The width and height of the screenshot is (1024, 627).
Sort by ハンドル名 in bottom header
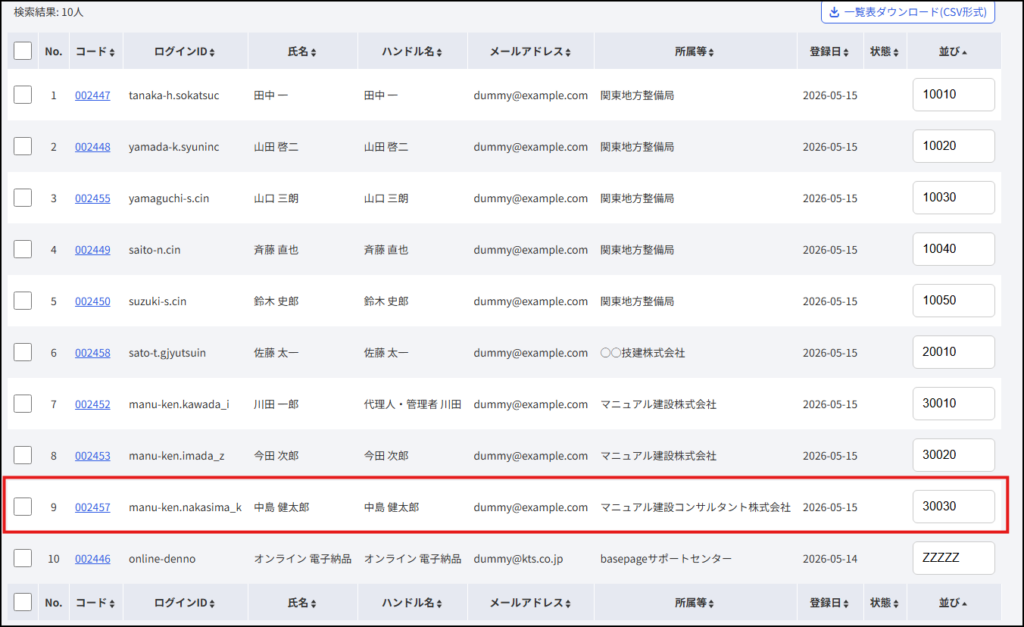click(x=411, y=603)
